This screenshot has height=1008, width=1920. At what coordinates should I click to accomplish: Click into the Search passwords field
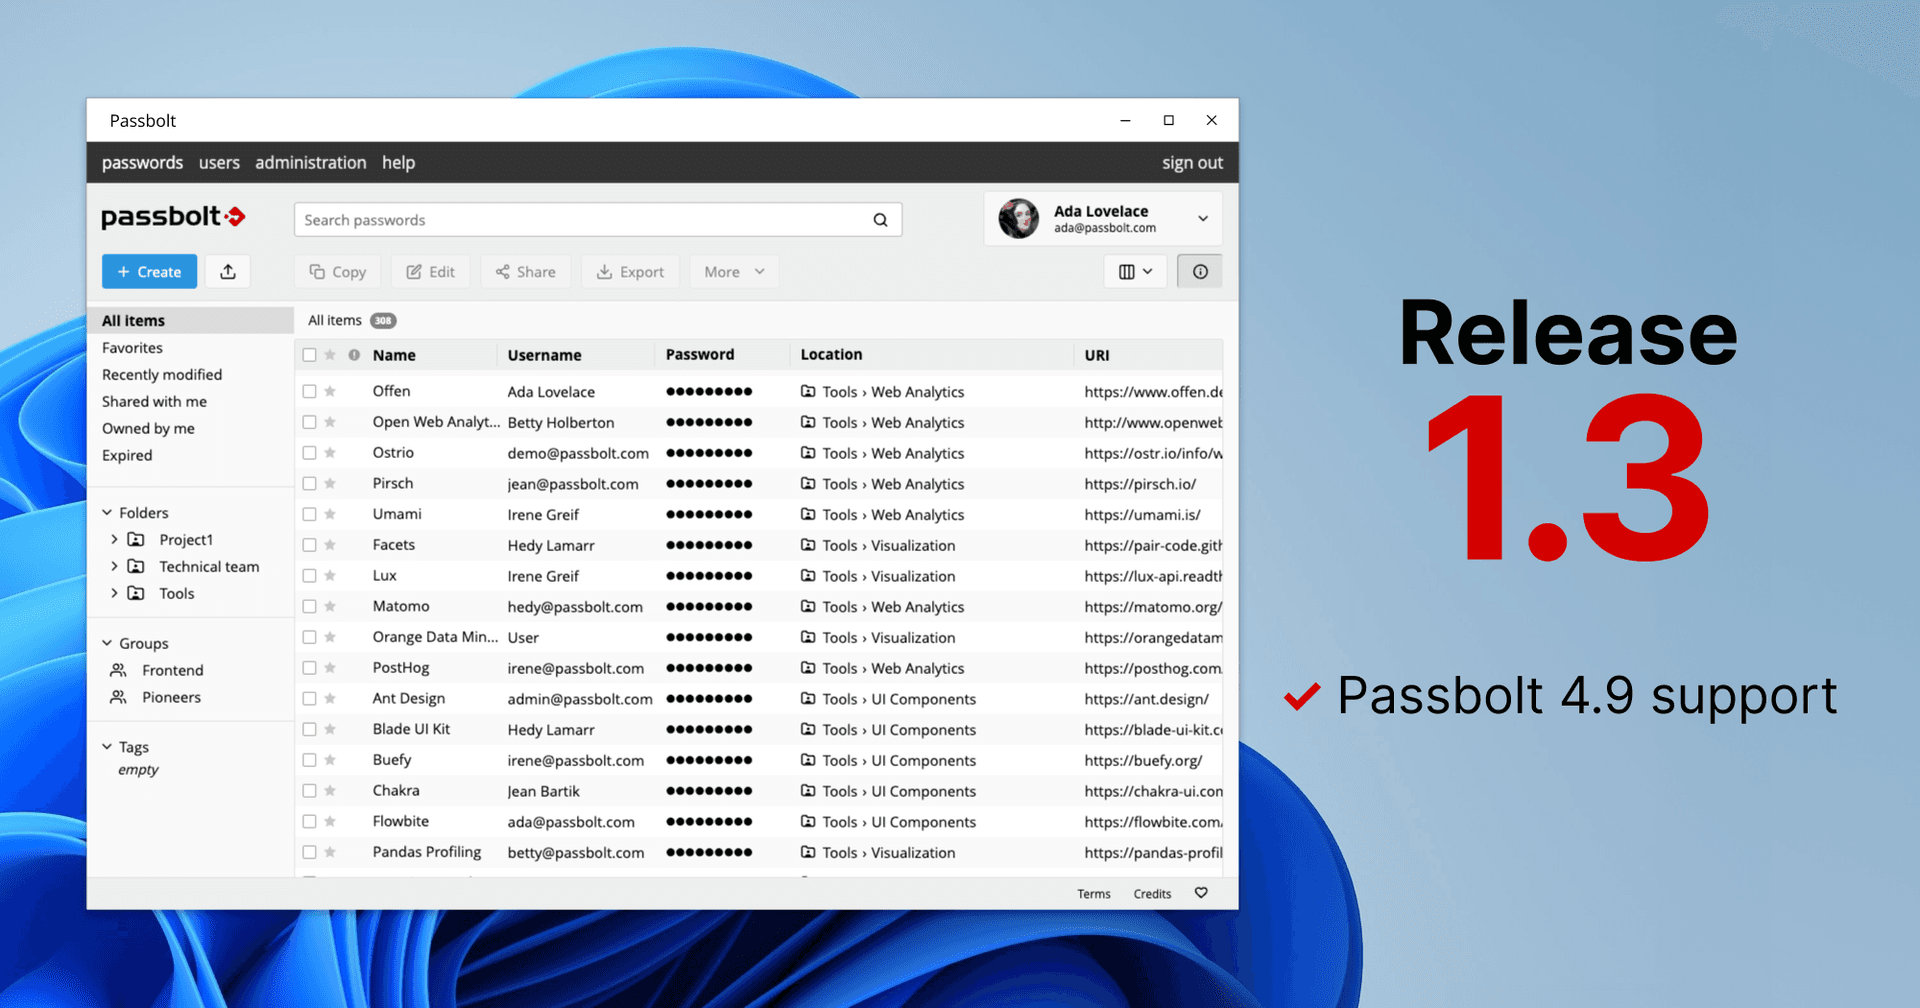(598, 220)
